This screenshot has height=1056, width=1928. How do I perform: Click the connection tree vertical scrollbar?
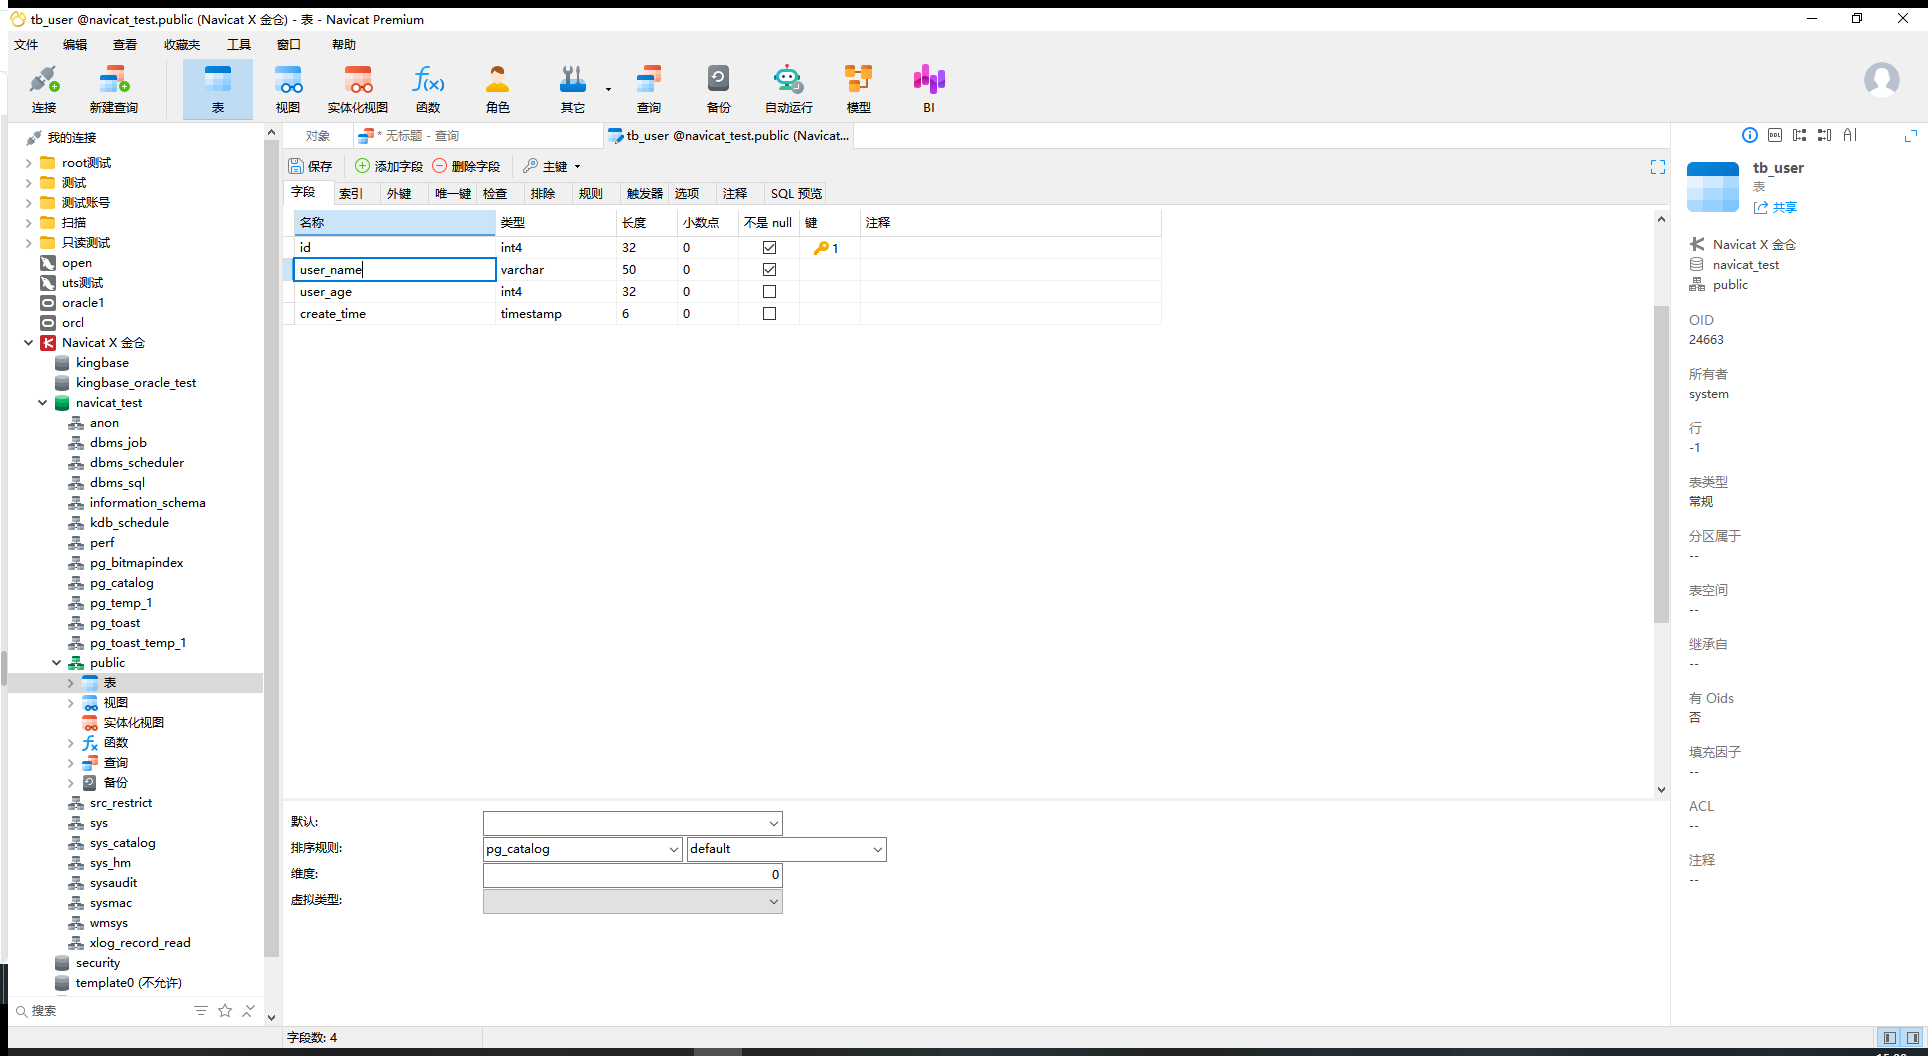[x=271, y=550]
